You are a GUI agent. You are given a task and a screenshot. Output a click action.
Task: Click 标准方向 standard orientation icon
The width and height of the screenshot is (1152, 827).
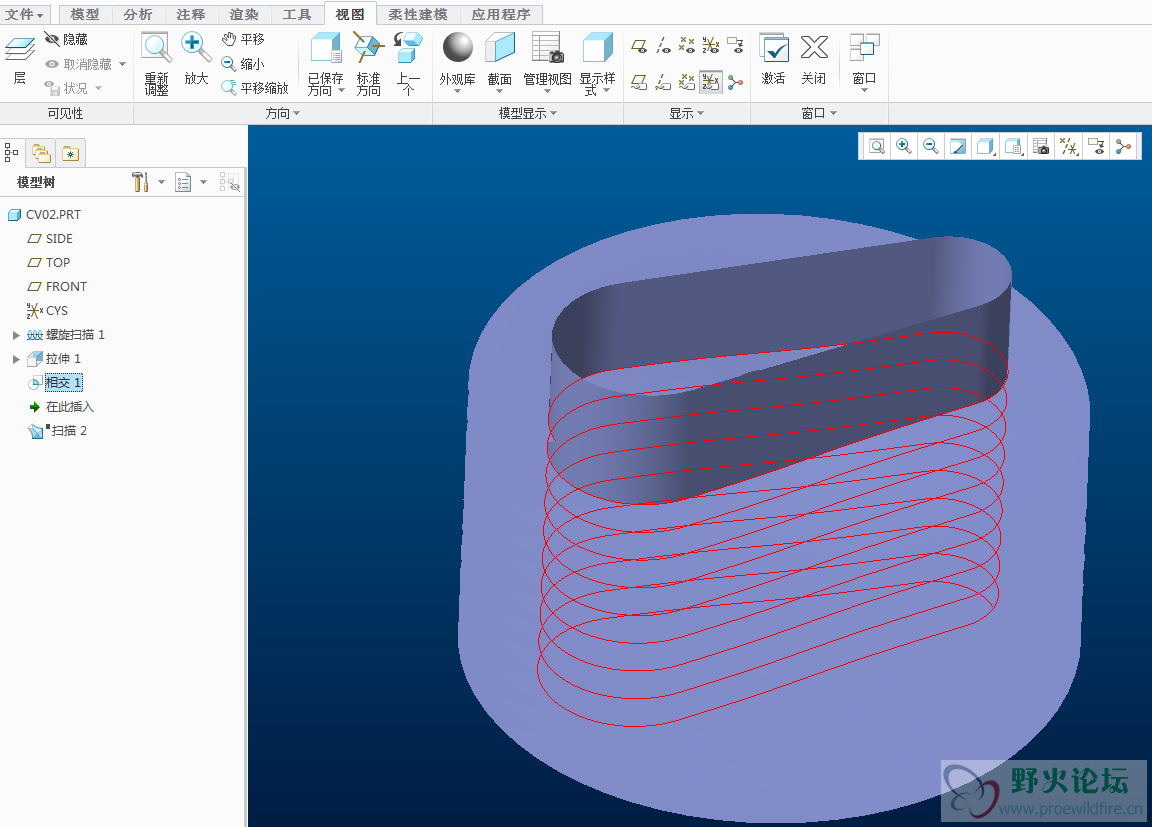(x=369, y=64)
